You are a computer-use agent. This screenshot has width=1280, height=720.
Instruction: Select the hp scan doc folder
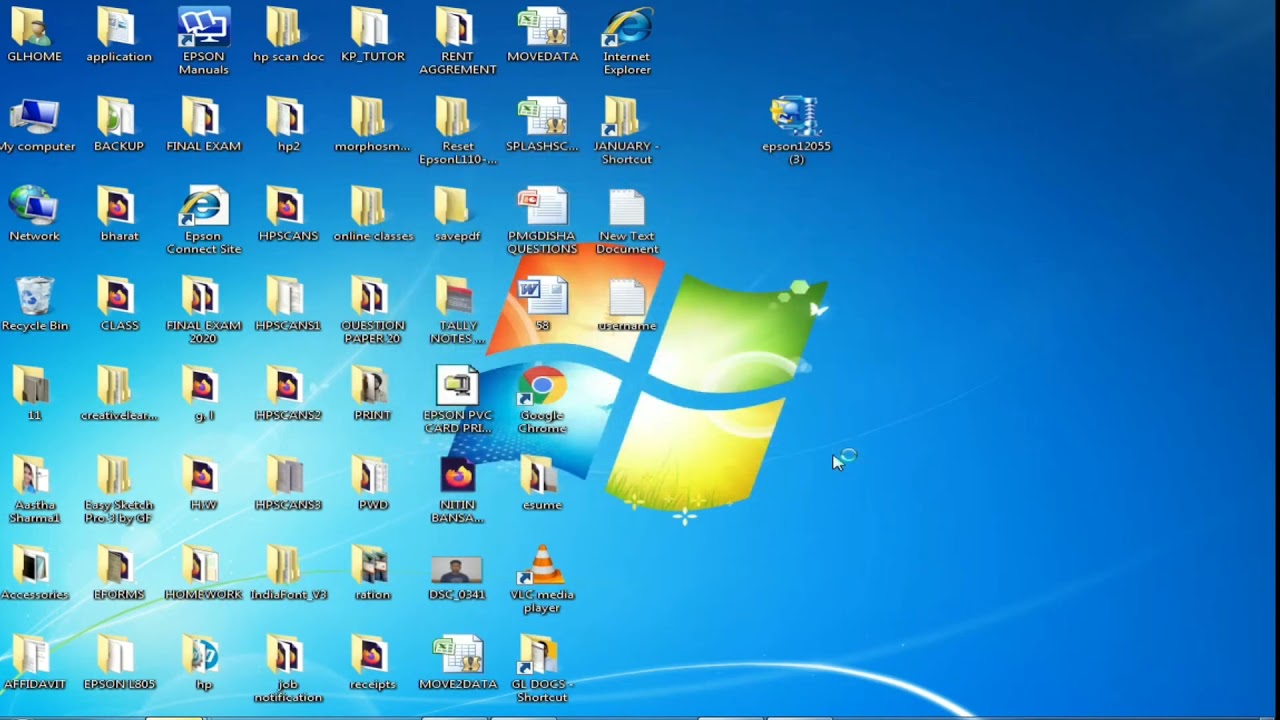[x=288, y=35]
